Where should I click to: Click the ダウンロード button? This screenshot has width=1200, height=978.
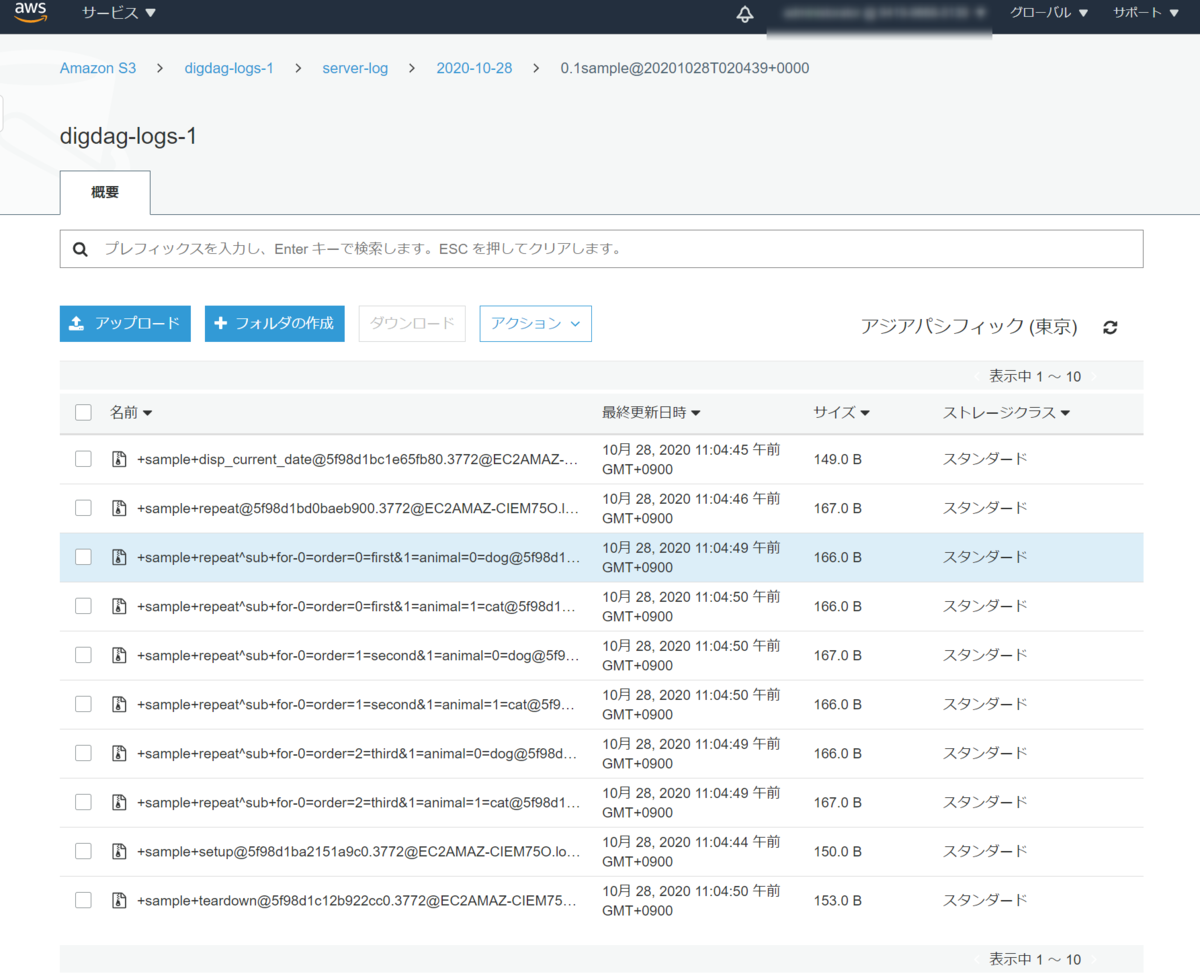tap(412, 324)
